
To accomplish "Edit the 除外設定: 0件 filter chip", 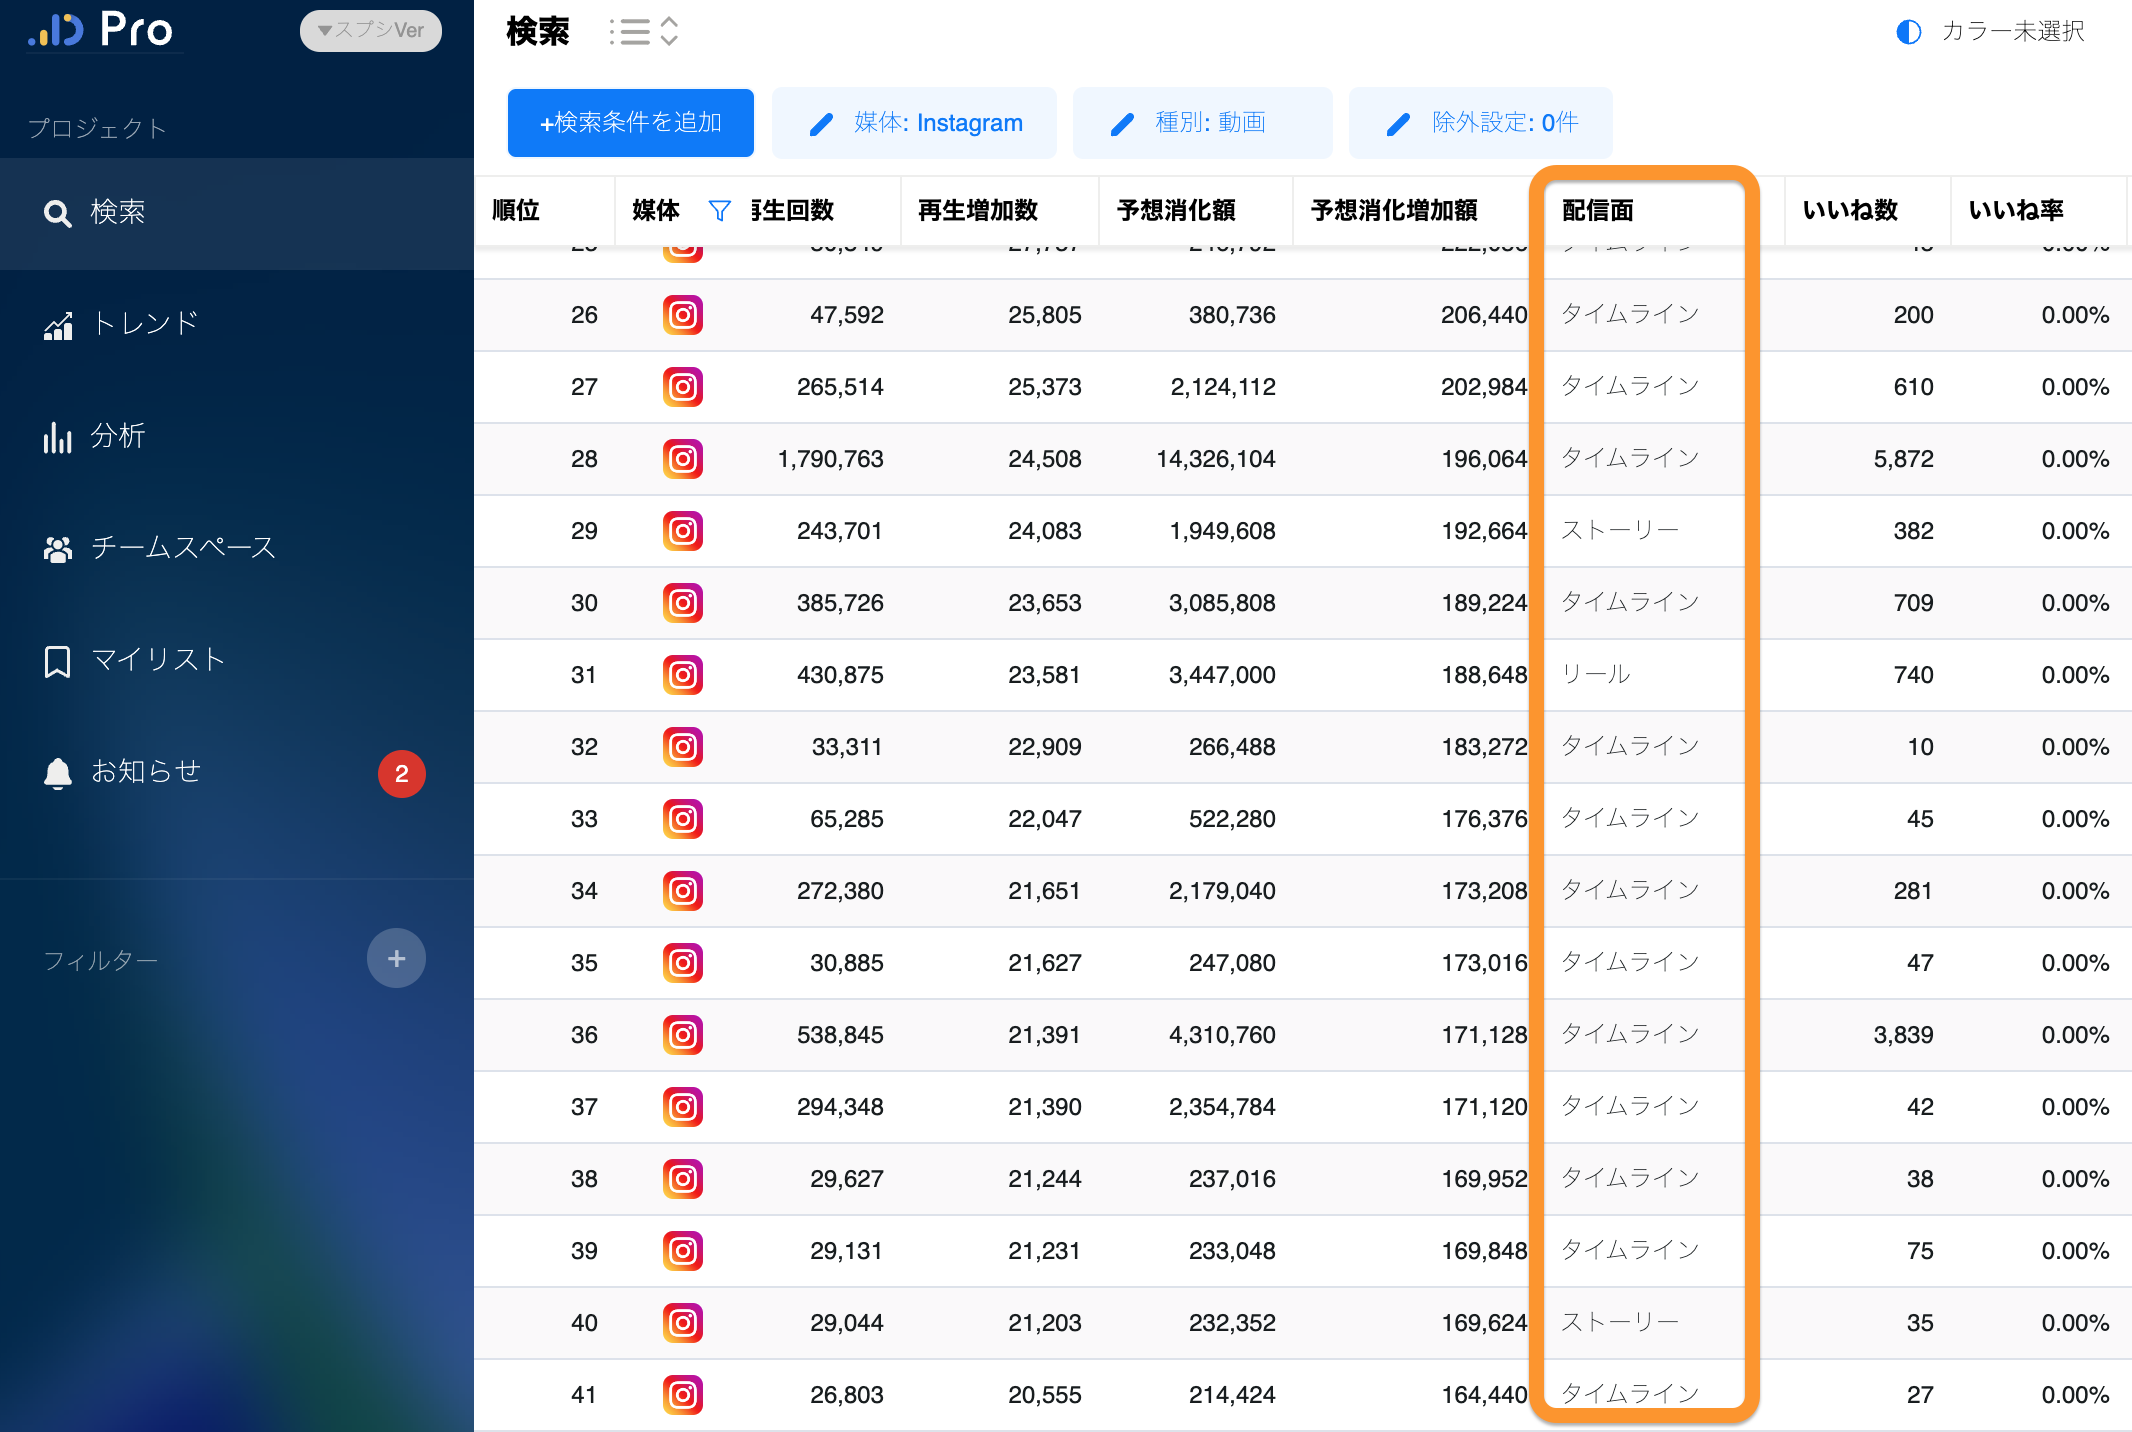I will pos(1479,123).
